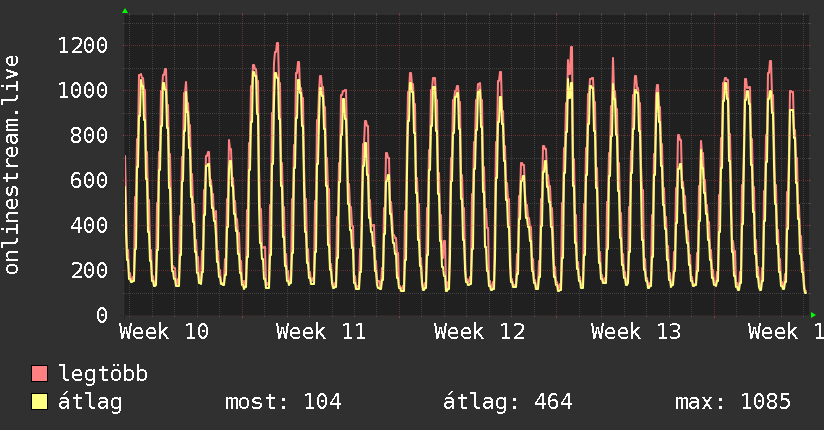
Task: Select the átlag legend label beside yellow swatch
Action: pos(90,402)
